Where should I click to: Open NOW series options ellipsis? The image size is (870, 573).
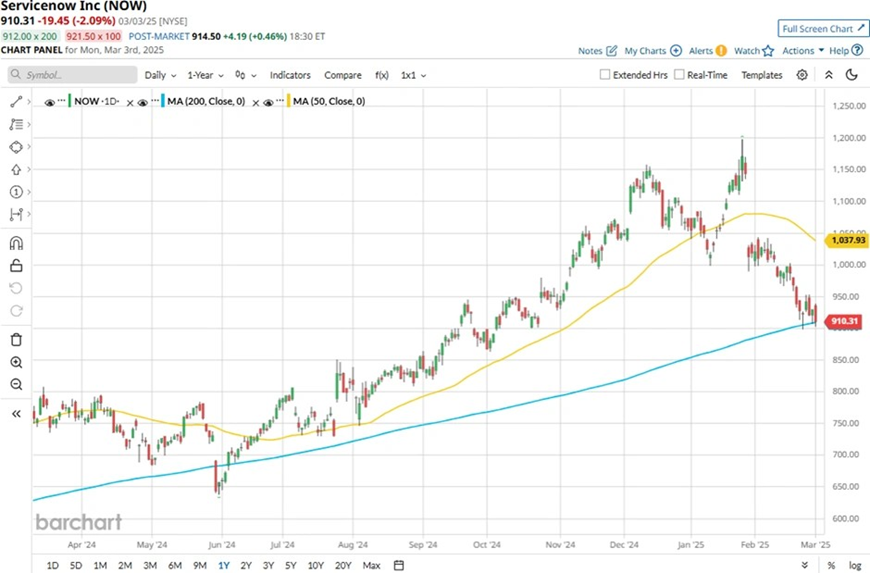pyautogui.click(x=62, y=100)
